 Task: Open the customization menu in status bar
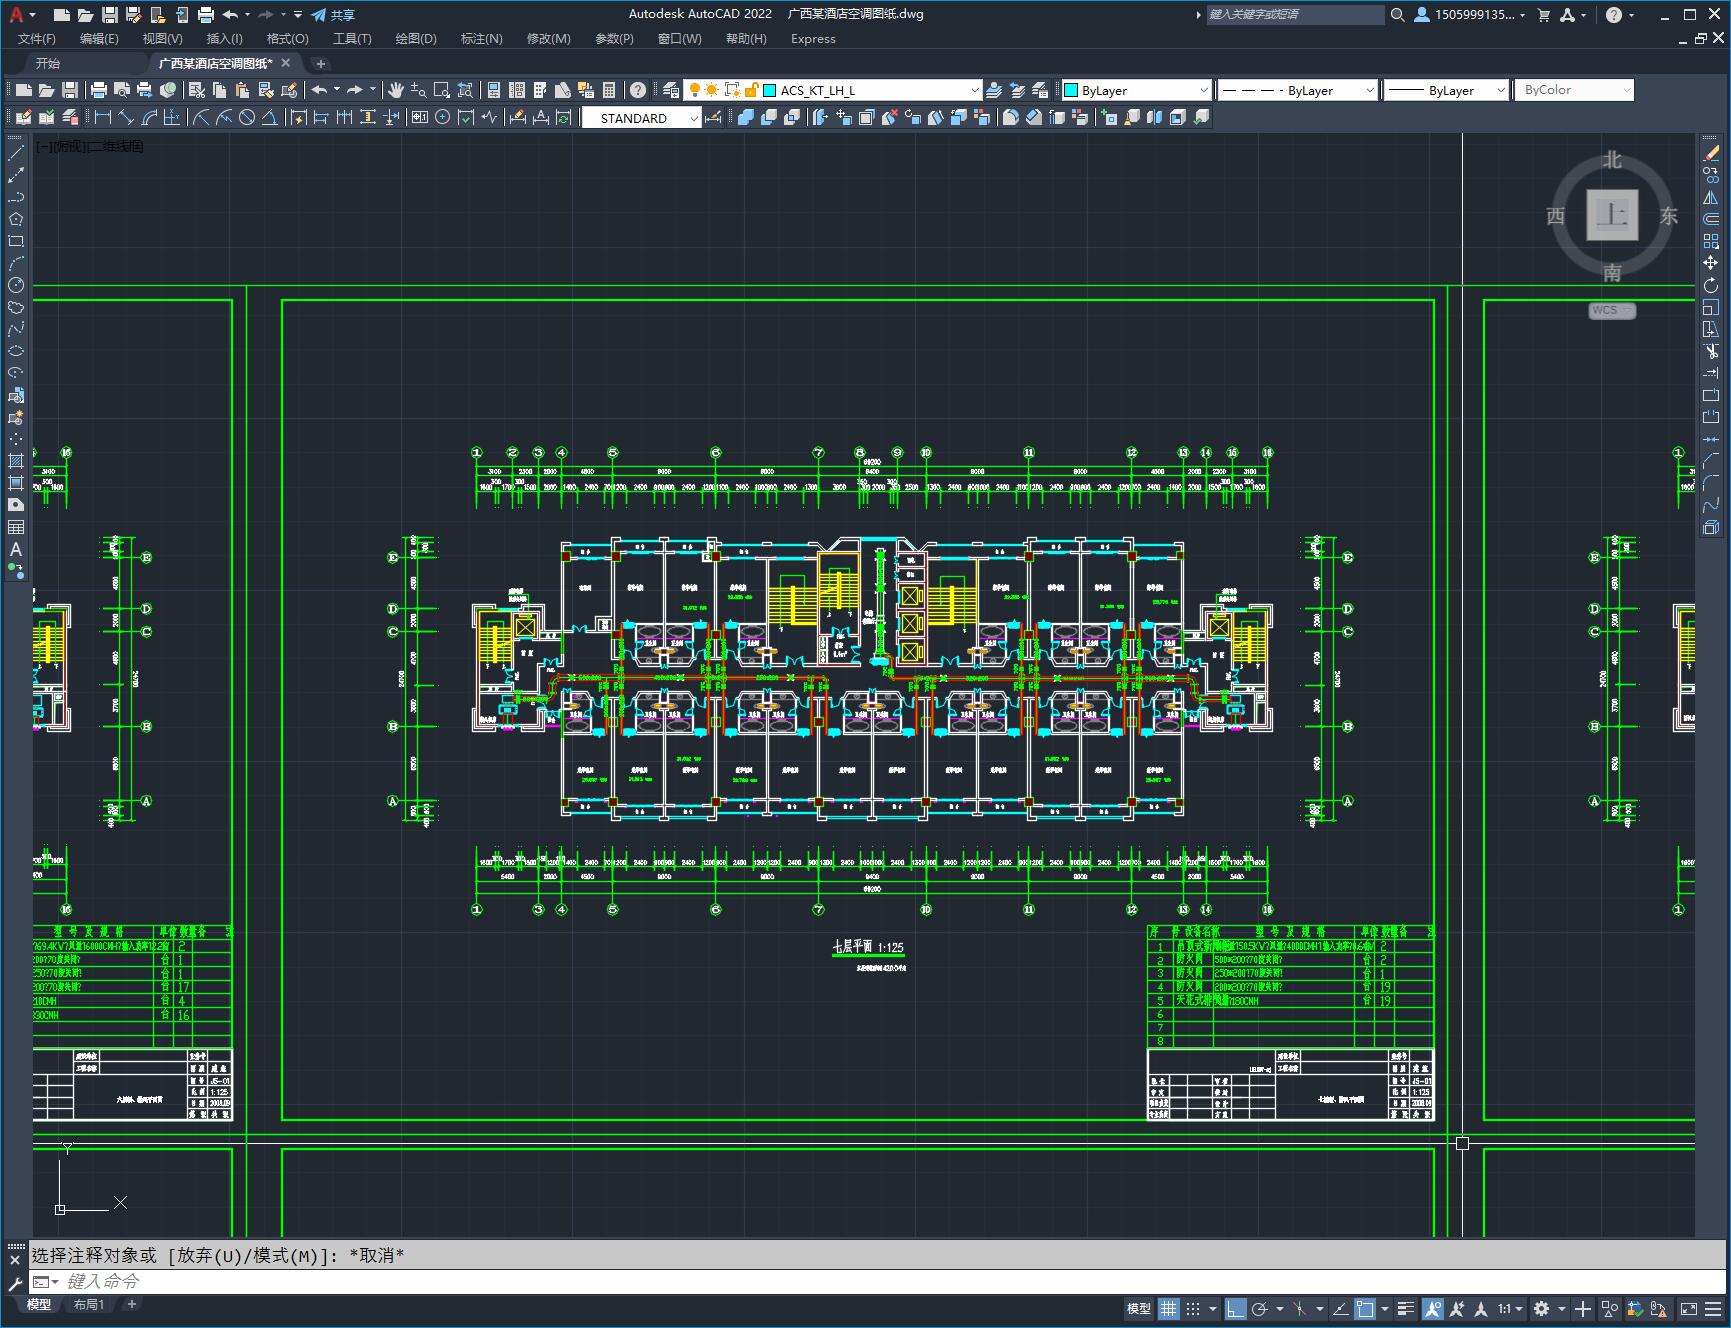[1712, 1308]
